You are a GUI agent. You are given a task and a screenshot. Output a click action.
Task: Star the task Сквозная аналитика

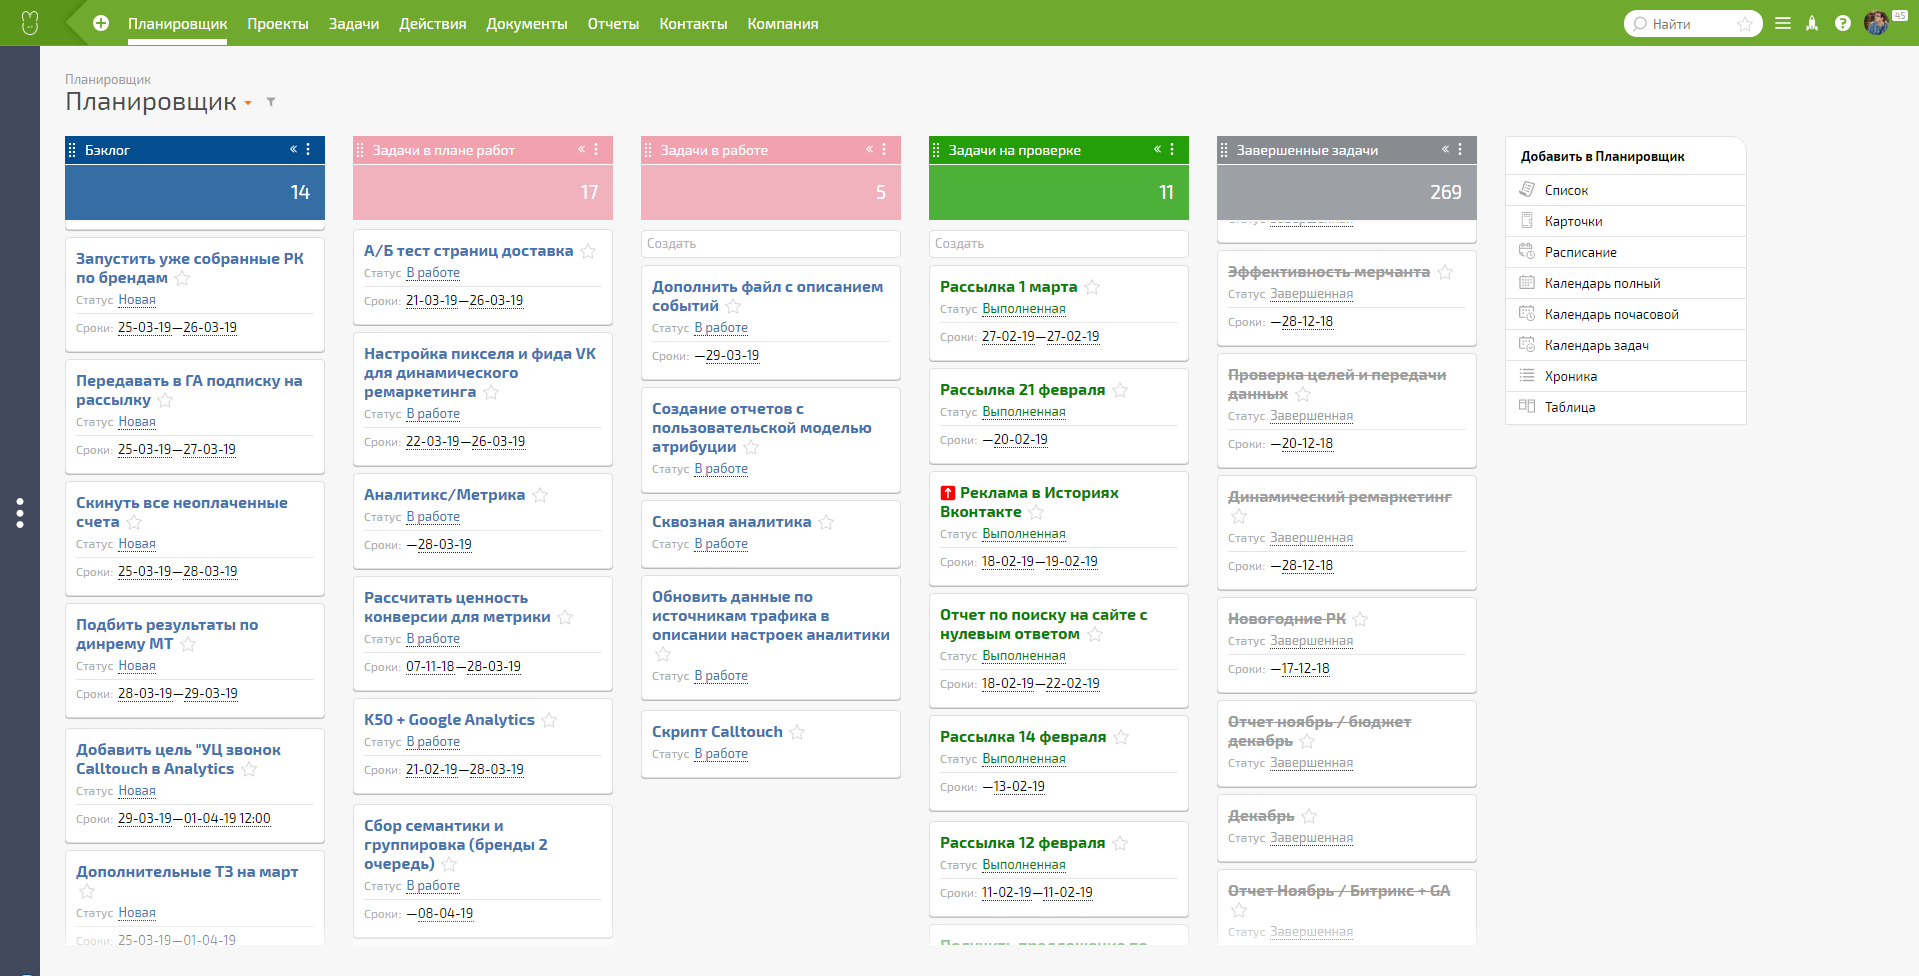[826, 522]
